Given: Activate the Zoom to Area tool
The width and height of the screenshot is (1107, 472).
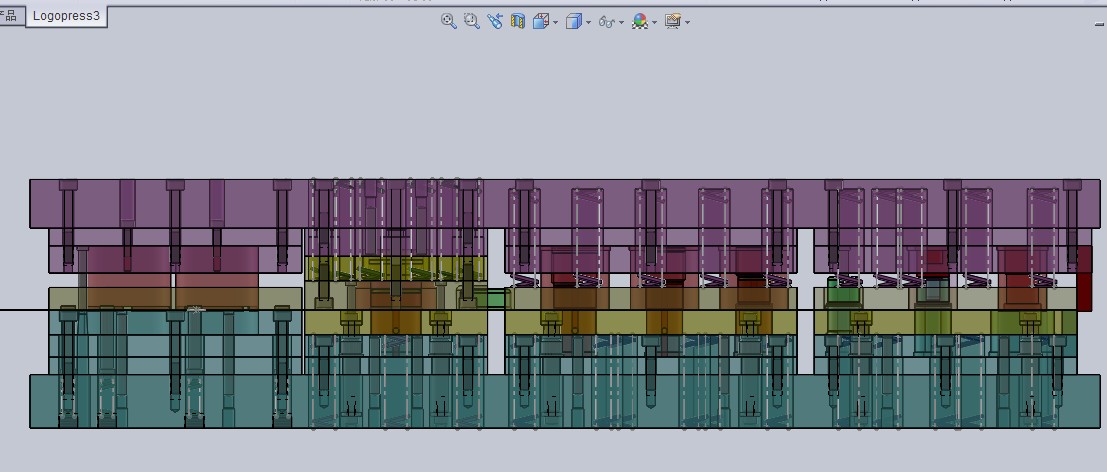Looking at the screenshot, I should click(x=472, y=21).
